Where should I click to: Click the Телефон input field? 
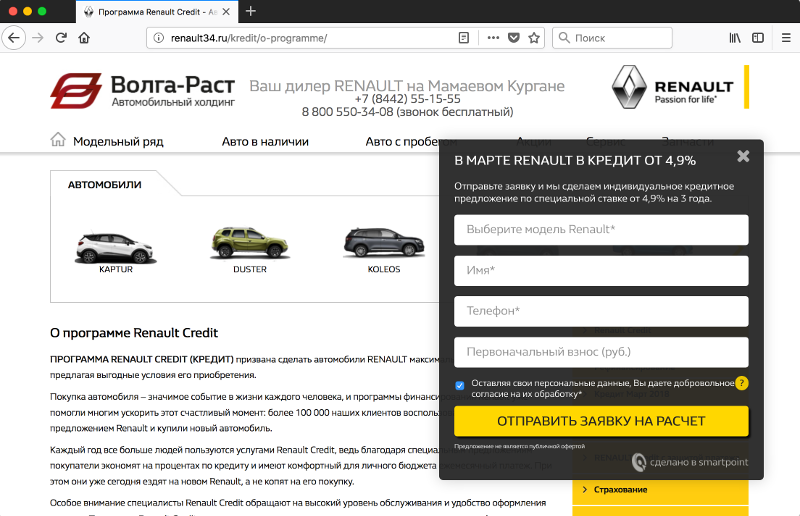pyautogui.click(x=601, y=311)
